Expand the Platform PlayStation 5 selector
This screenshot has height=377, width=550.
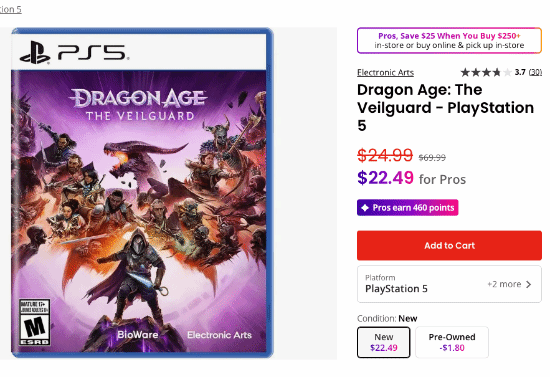pyautogui.click(x=449, y=284)
